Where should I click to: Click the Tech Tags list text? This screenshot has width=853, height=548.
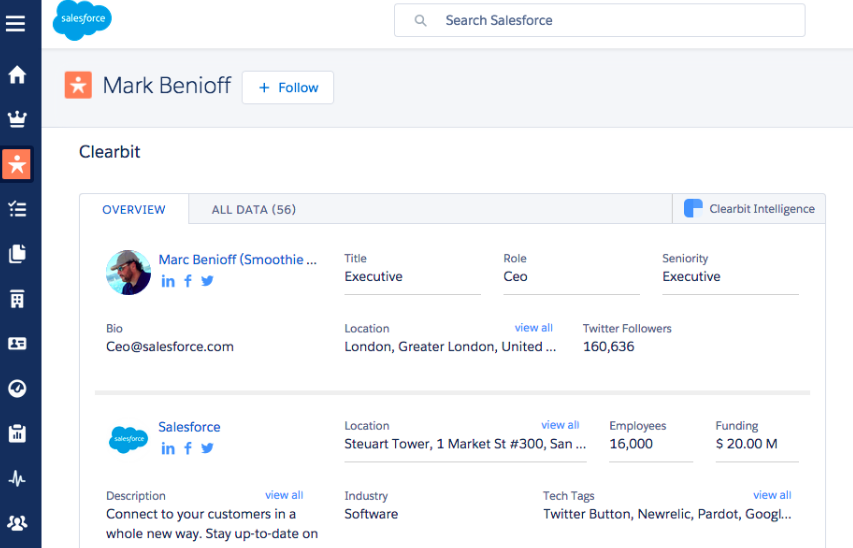point(667,514)
